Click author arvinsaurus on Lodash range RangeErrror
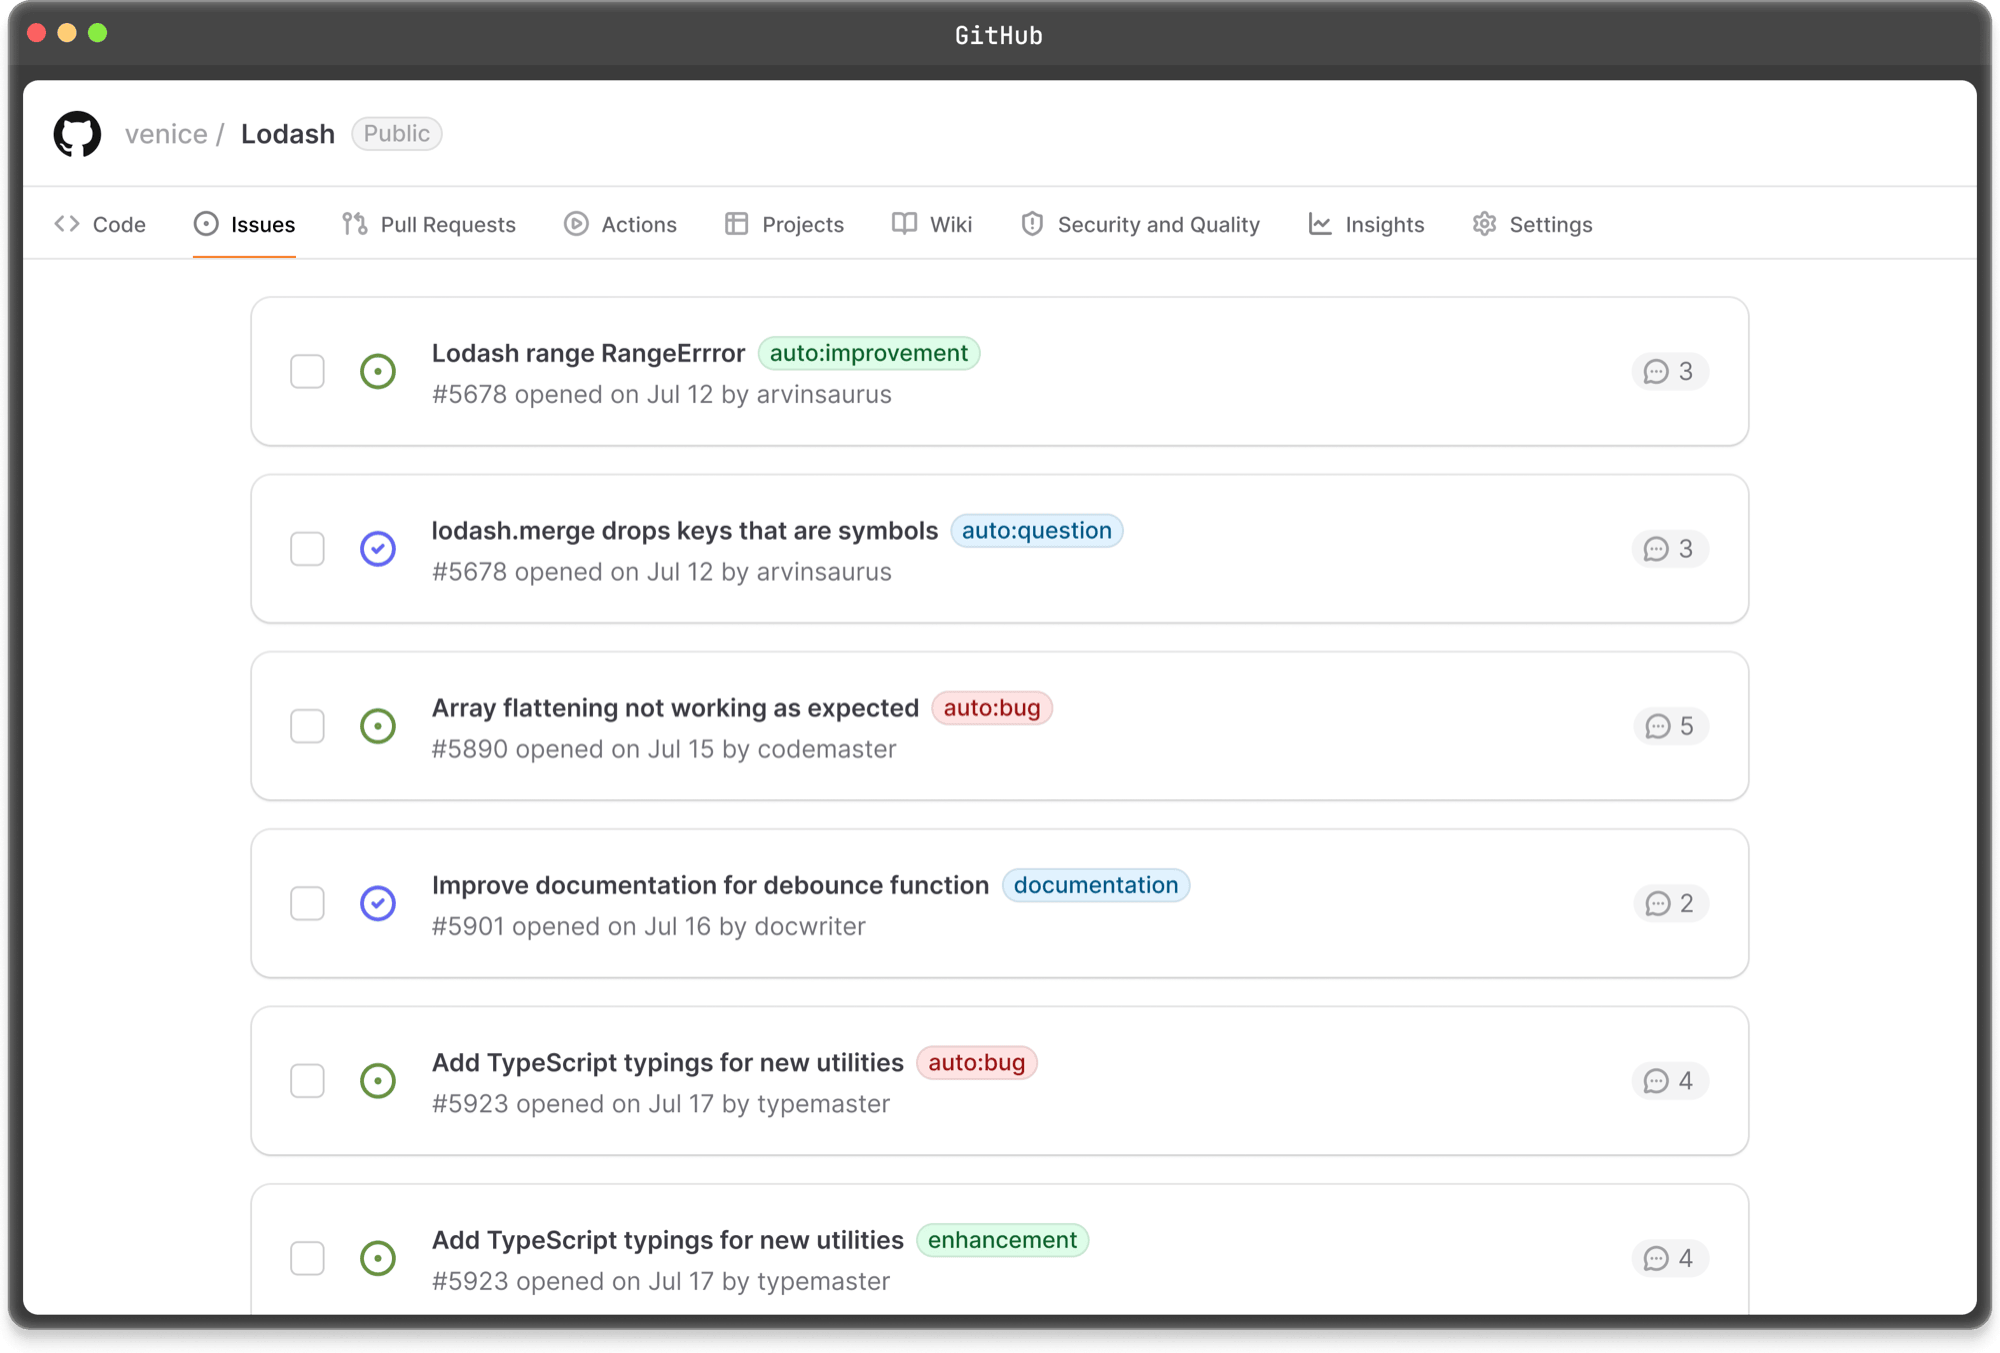This screenshot has width=2000, height=1353. (824, 394)
